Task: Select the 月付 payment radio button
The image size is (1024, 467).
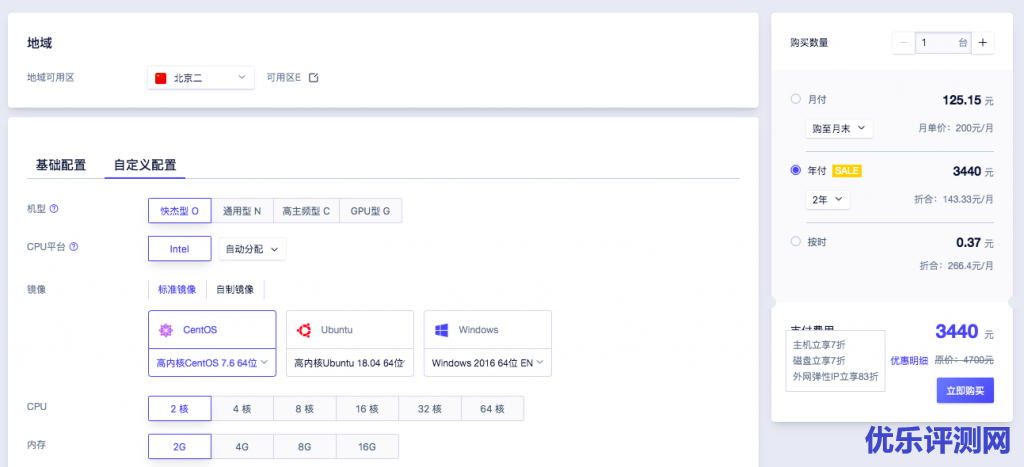Action: click(795, 99)
